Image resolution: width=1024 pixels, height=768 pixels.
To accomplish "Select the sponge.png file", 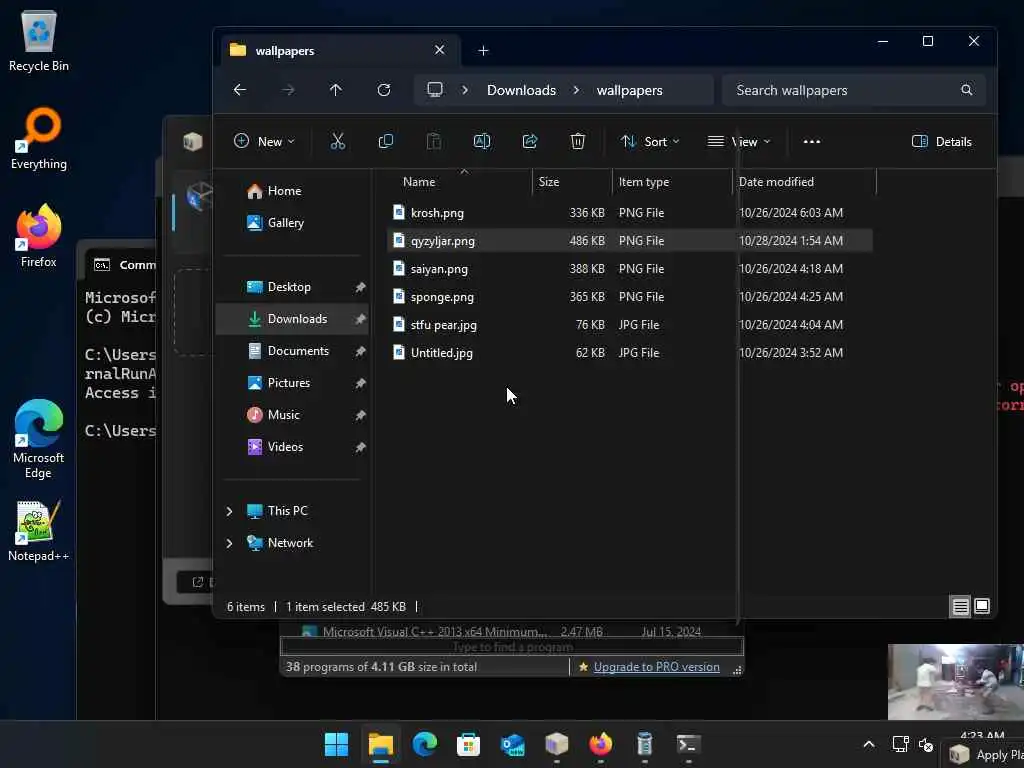I will click(x=630, y=297).
